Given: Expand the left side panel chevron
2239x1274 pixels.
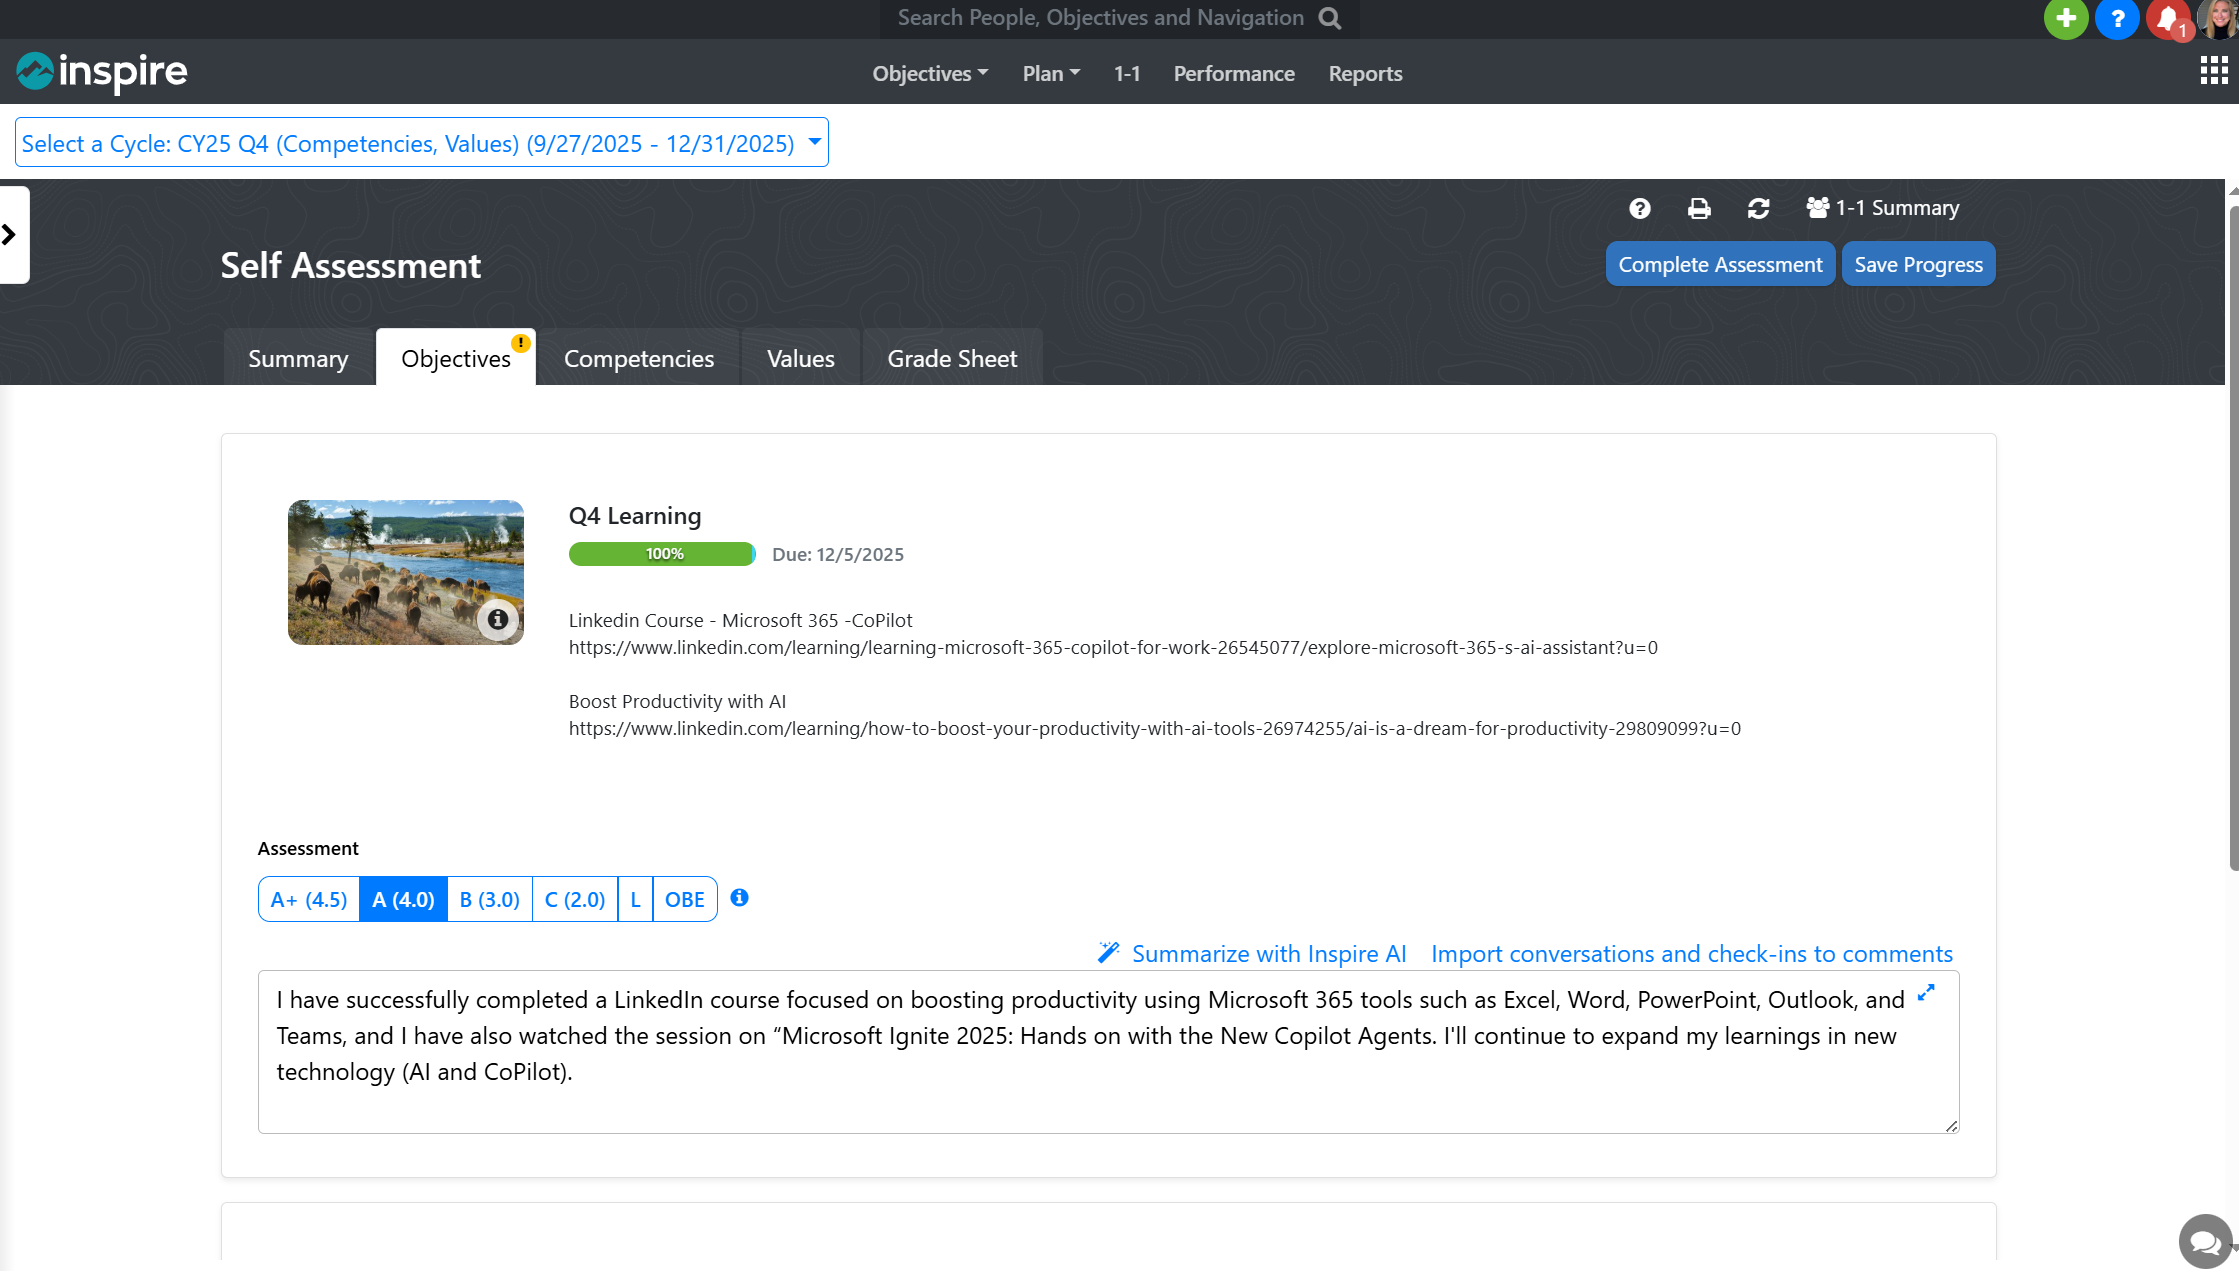Looking at the screenshot, I should 10,235.
